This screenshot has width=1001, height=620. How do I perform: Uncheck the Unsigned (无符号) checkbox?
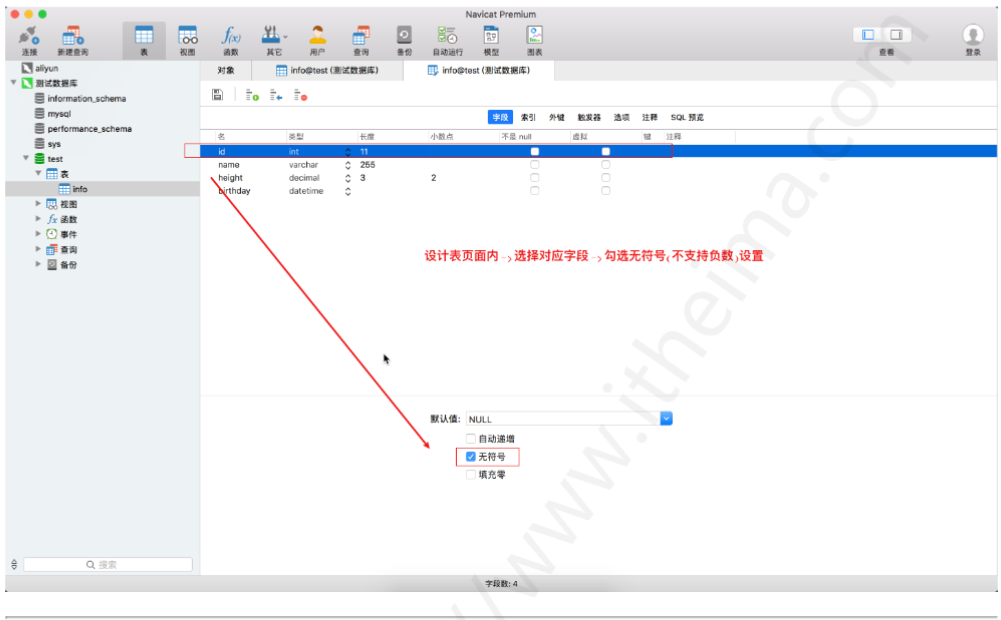coord(470,457)
